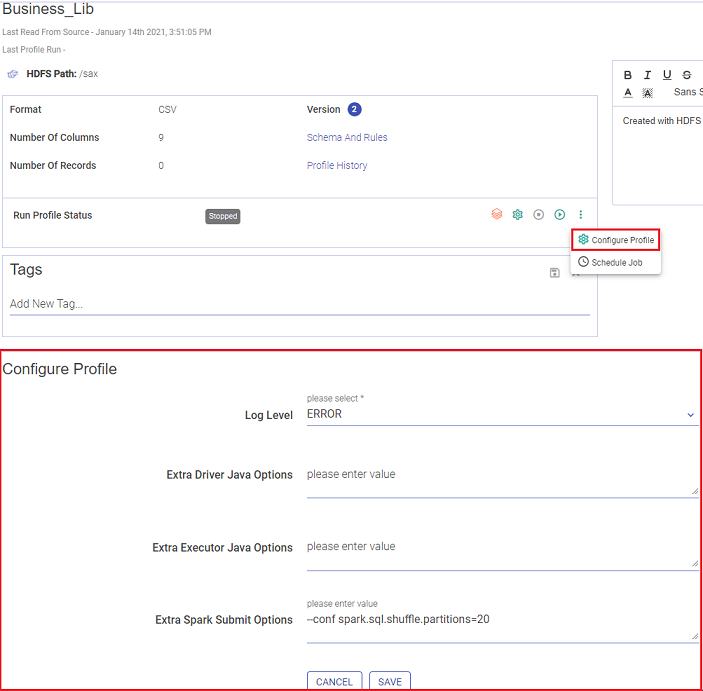Open the Profile History link
Viewport: 703px width, 691px height.
[x=337, y=165]
